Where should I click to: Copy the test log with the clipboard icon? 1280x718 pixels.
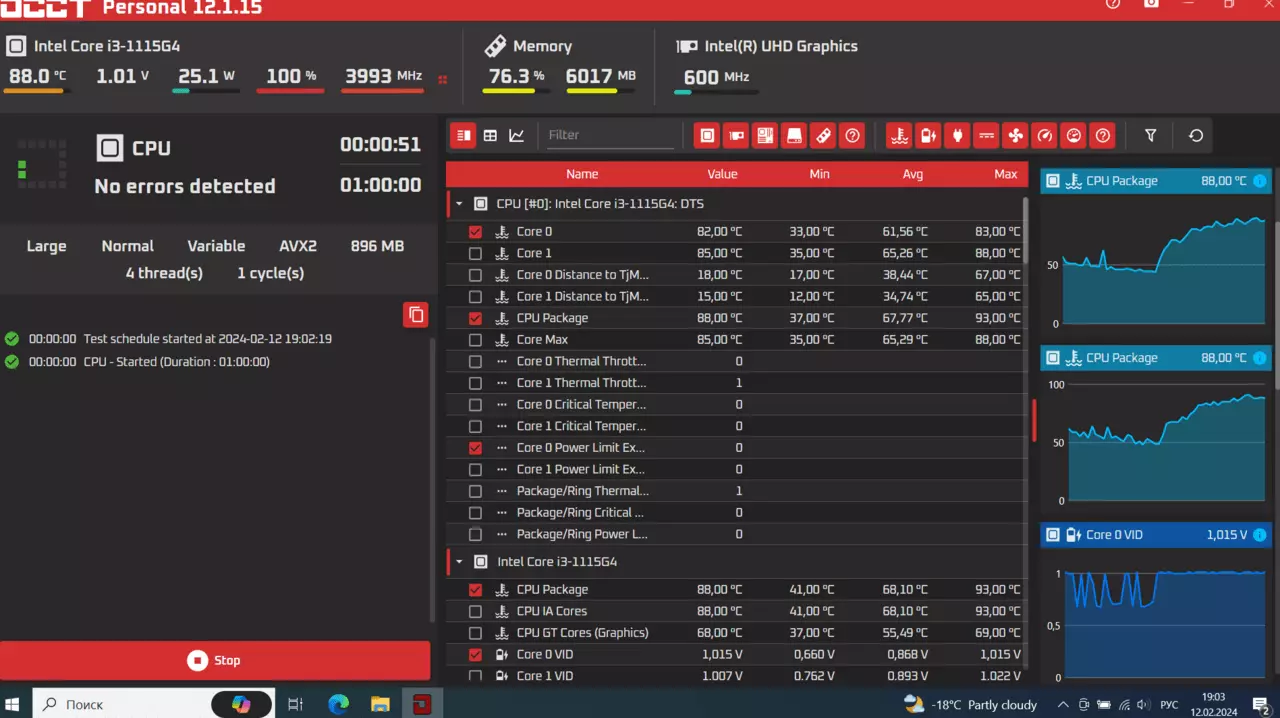click(416, 315)
